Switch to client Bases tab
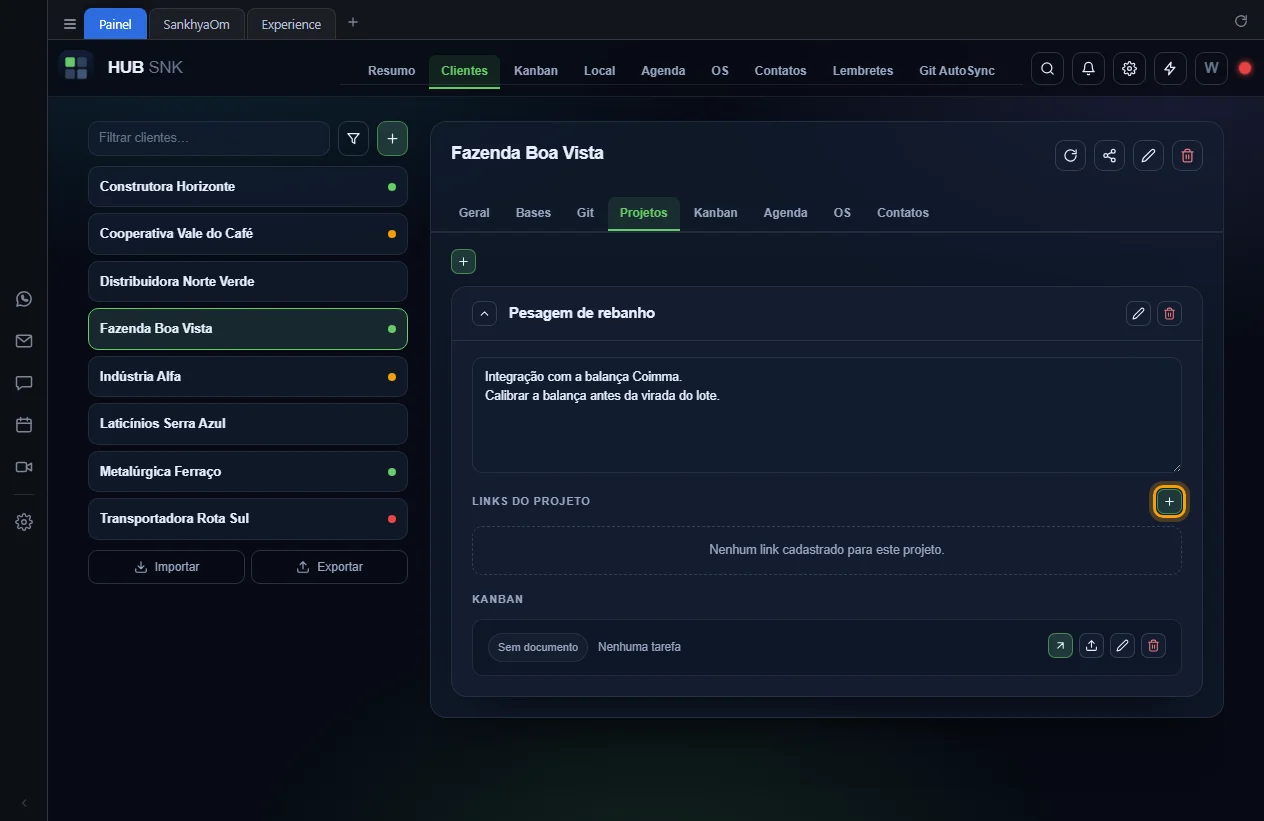 (x=533, y=213)
